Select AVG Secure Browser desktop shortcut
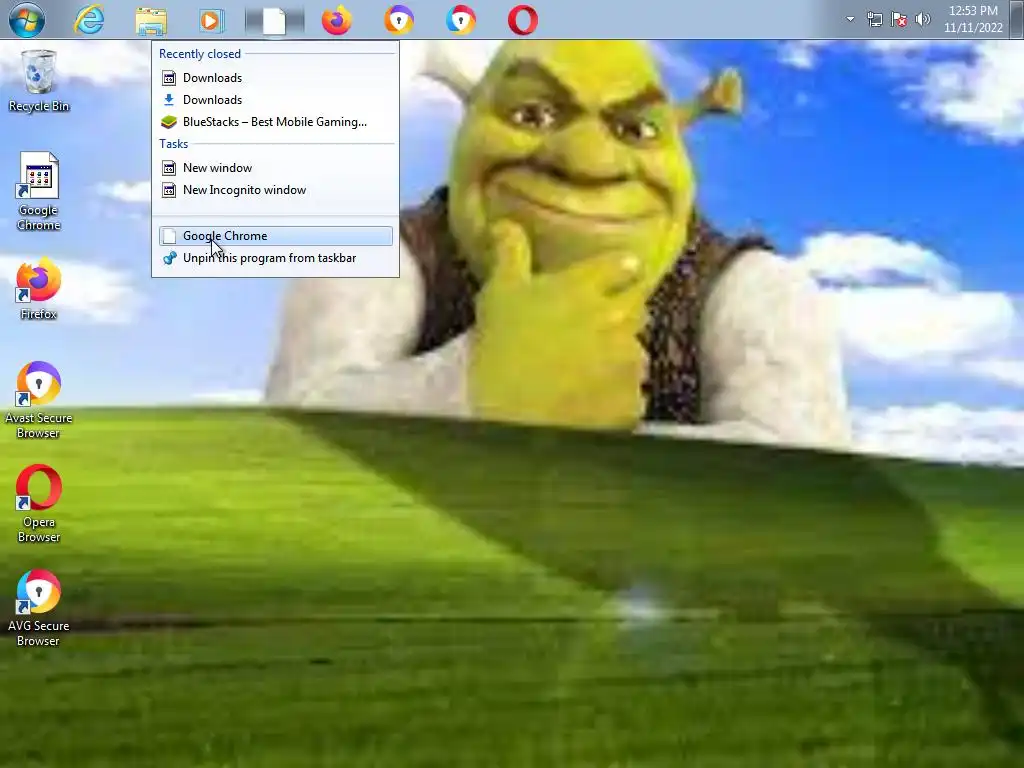The image size is (1024, 768). point(39,608)
